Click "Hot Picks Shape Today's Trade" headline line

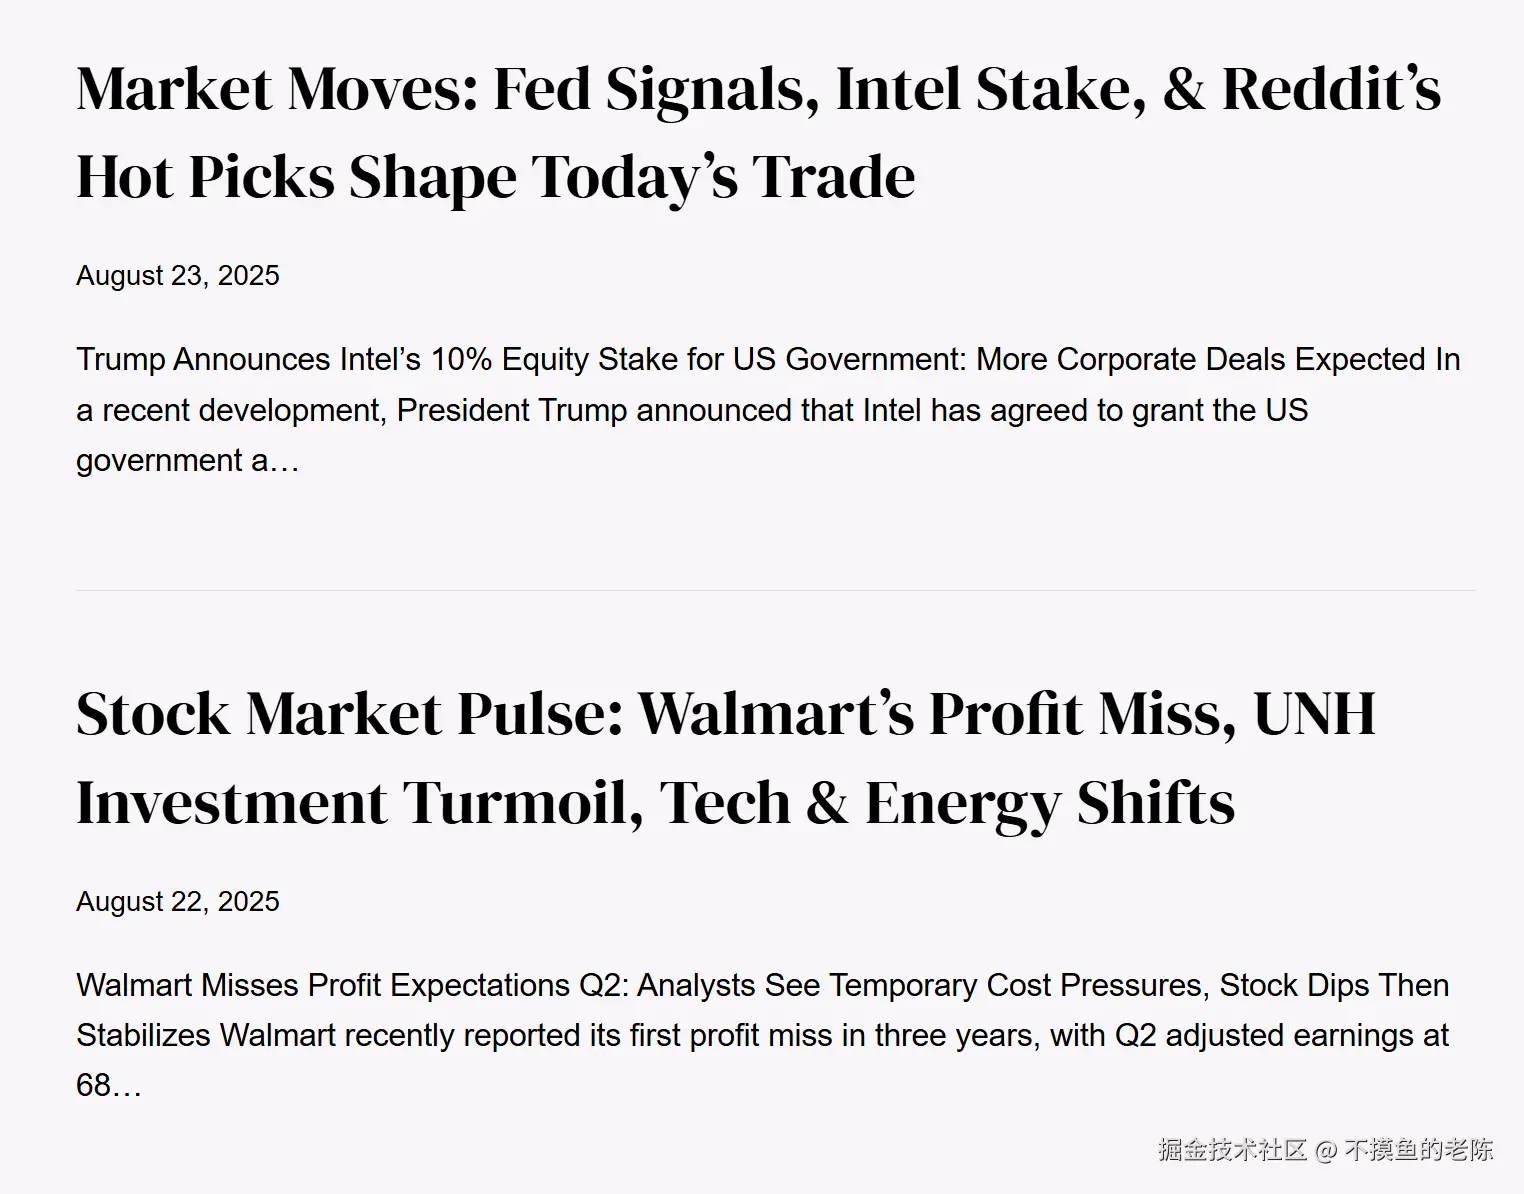(x=495, y=178)
